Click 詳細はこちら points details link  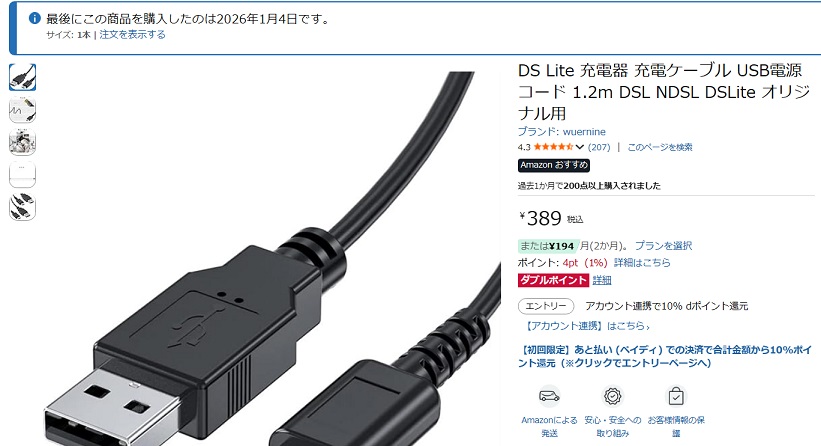tap(642, 262)
